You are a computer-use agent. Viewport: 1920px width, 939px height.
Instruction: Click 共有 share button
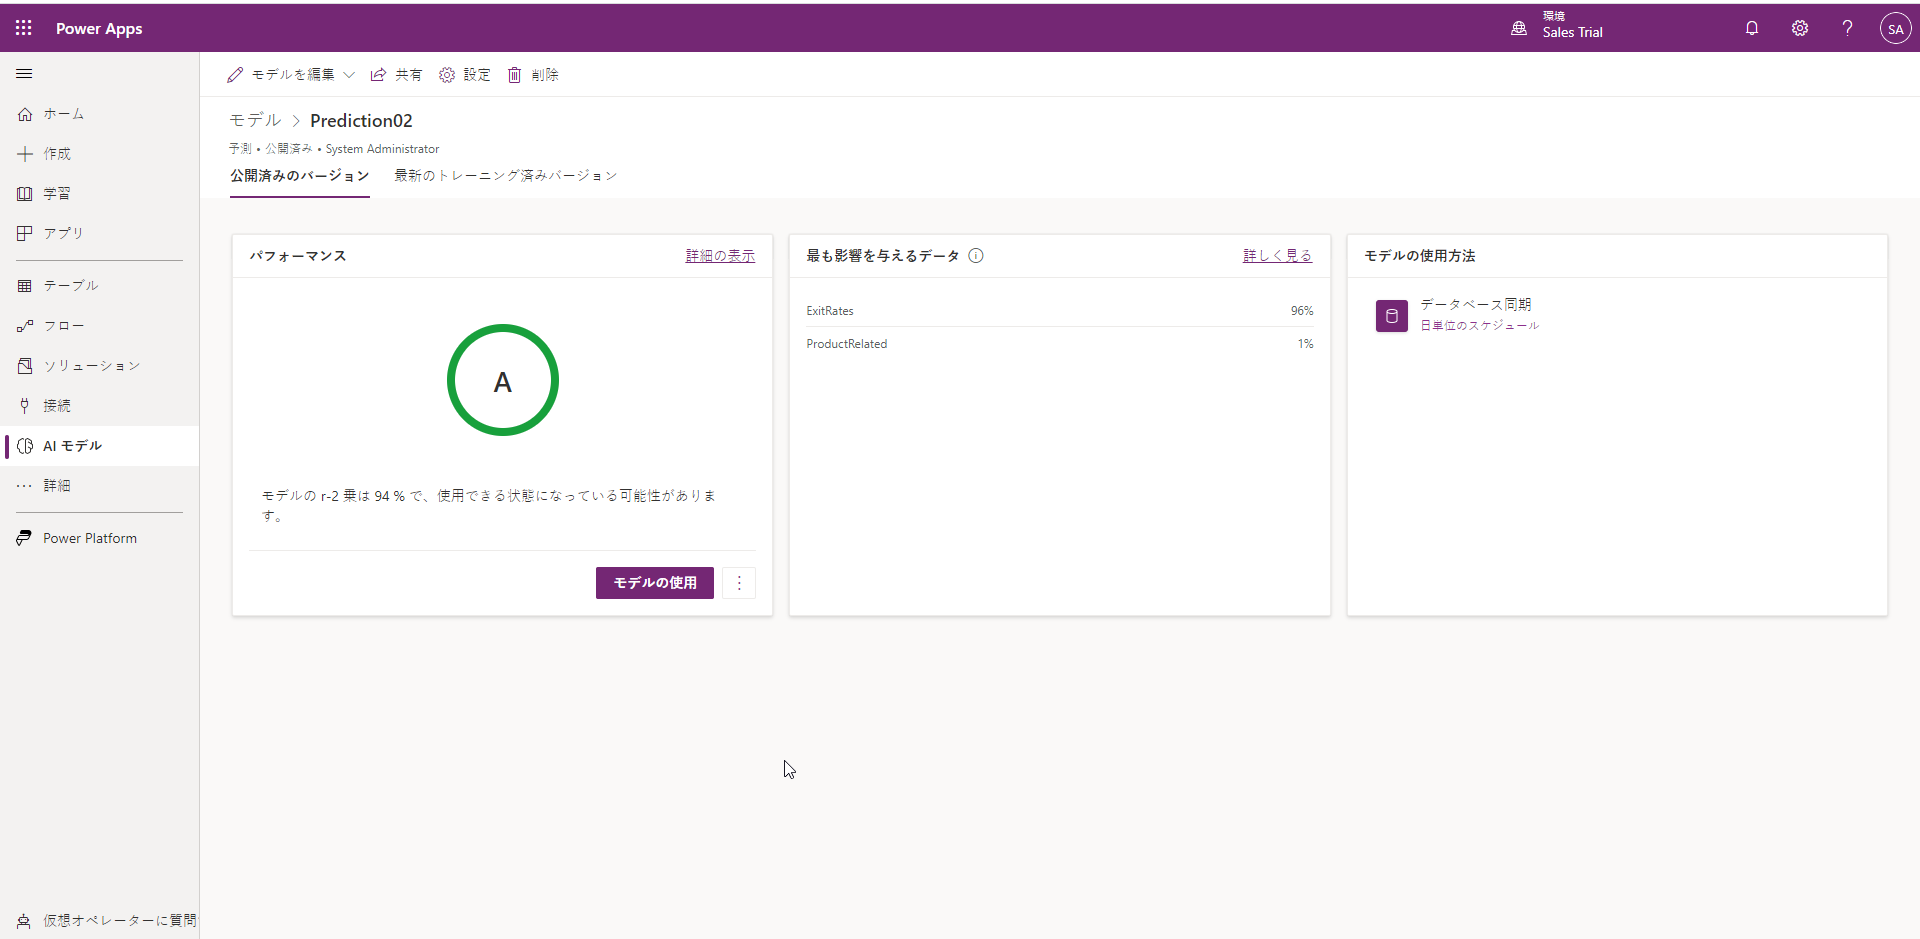tap(396, 75)
